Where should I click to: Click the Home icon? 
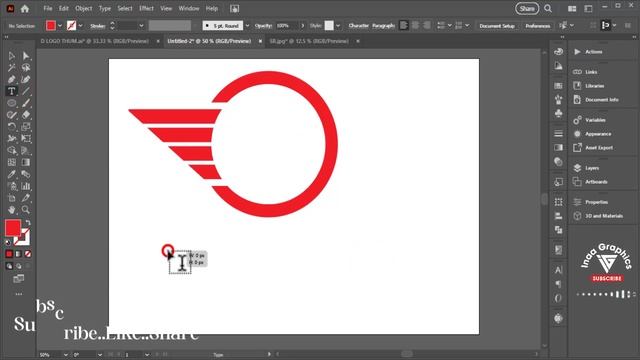25,9
